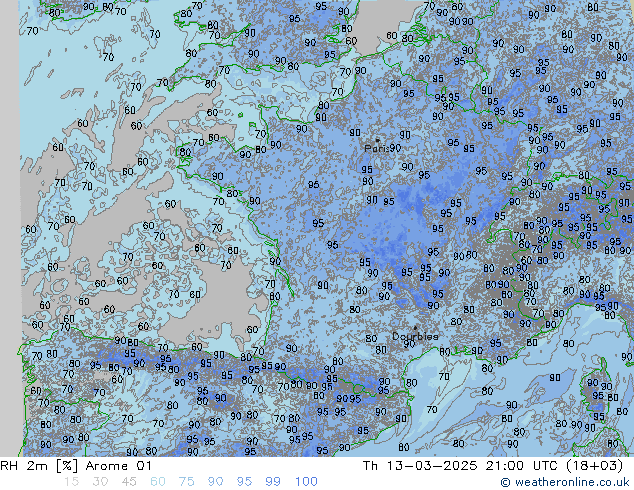Choose the 90 legend color value
The width and height of the screenshot is (634, 490).
216,482
